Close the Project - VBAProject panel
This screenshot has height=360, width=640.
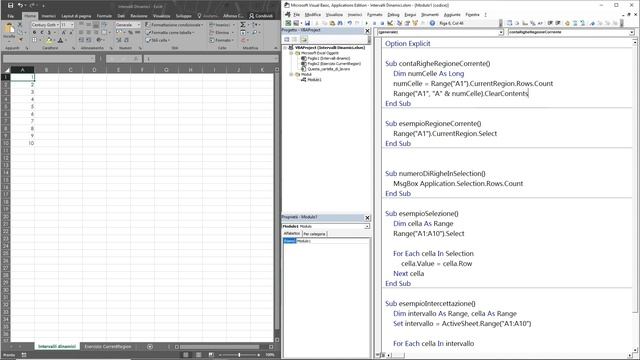[367, 31]
